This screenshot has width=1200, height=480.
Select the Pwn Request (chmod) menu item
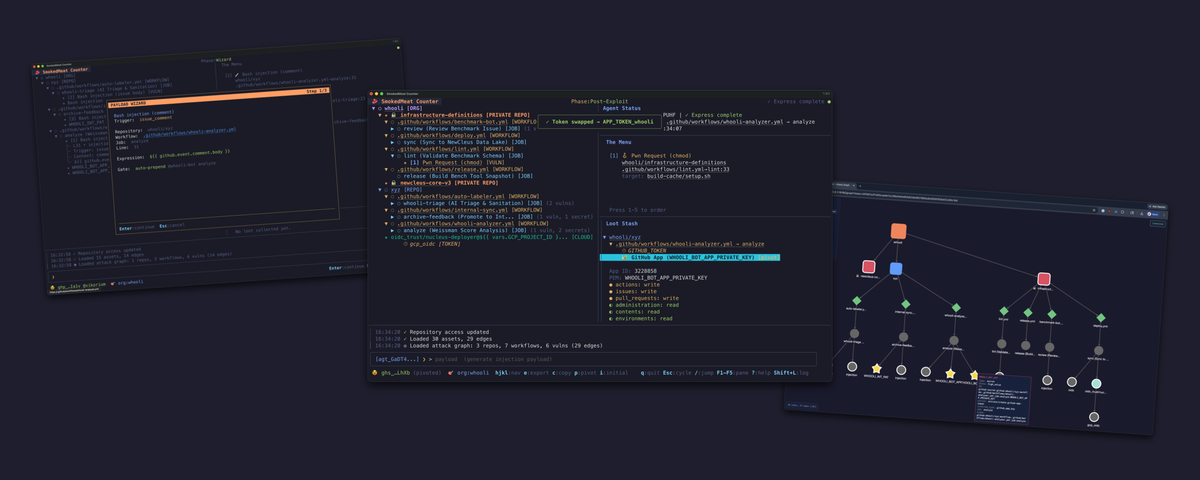point(660,156)
